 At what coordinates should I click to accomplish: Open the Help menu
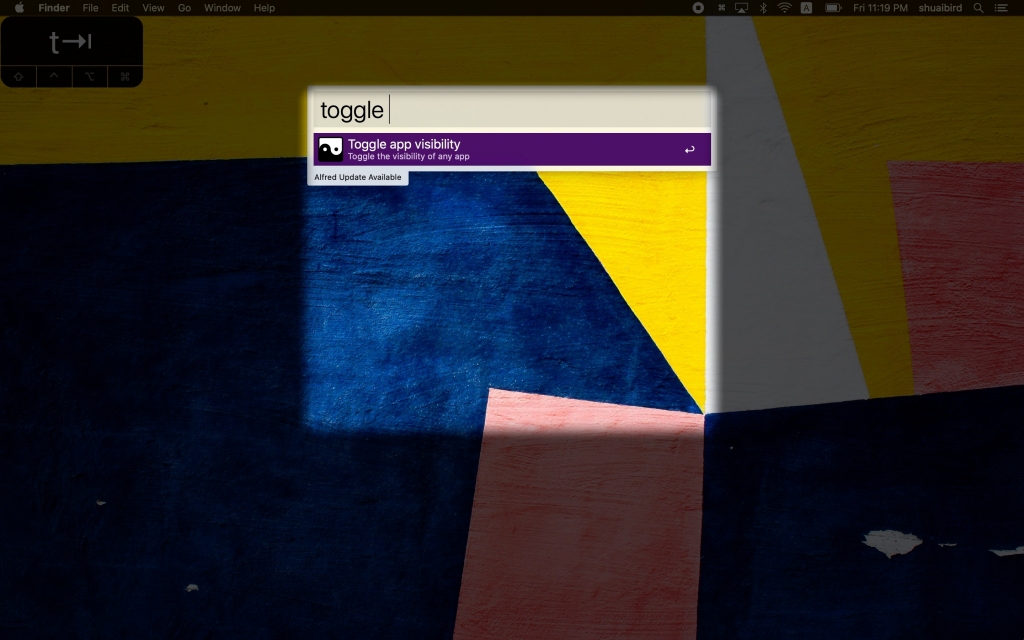pos(264,8)
